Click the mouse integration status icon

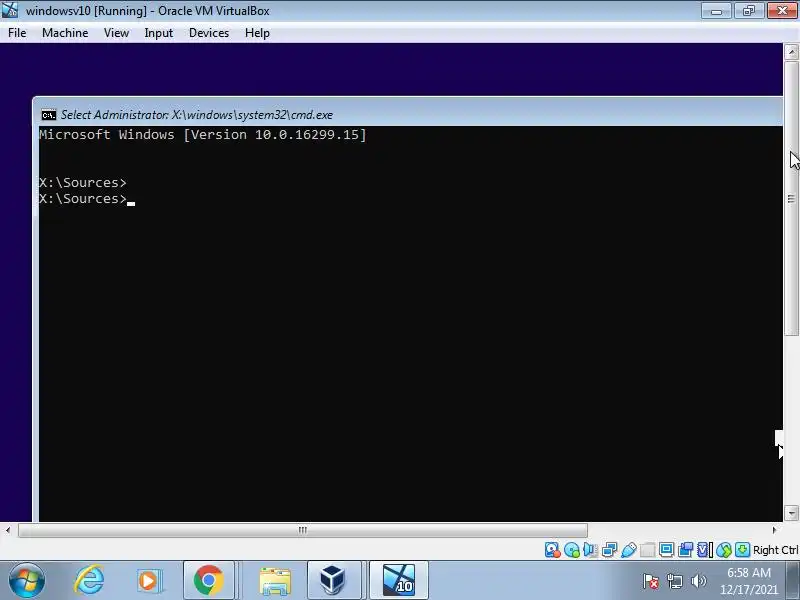click(723, 549)
